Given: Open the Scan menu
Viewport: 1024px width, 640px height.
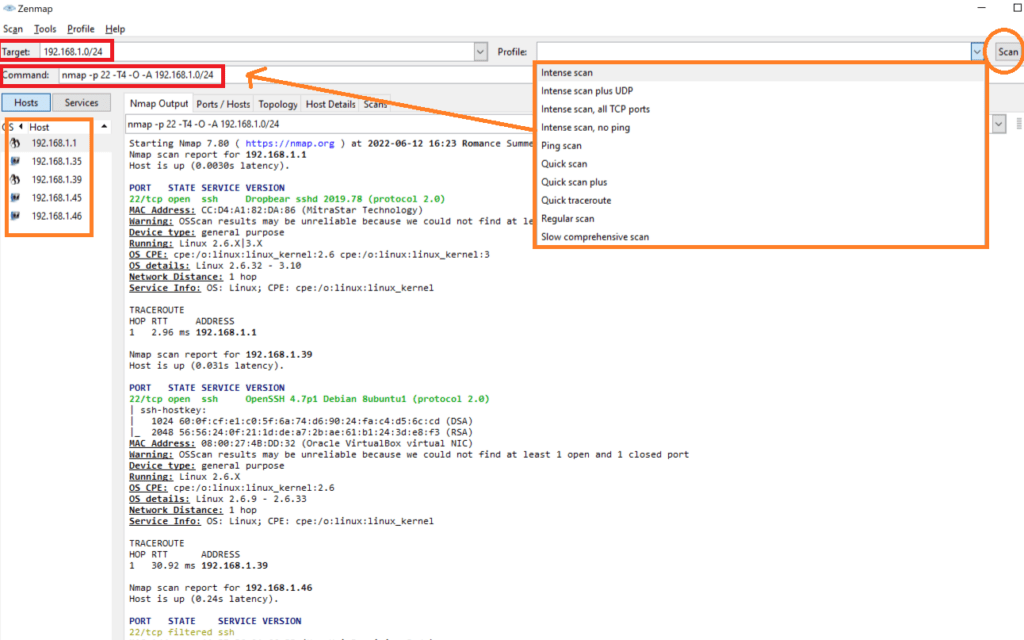Looking at the screenshot, I should (13, 29).
